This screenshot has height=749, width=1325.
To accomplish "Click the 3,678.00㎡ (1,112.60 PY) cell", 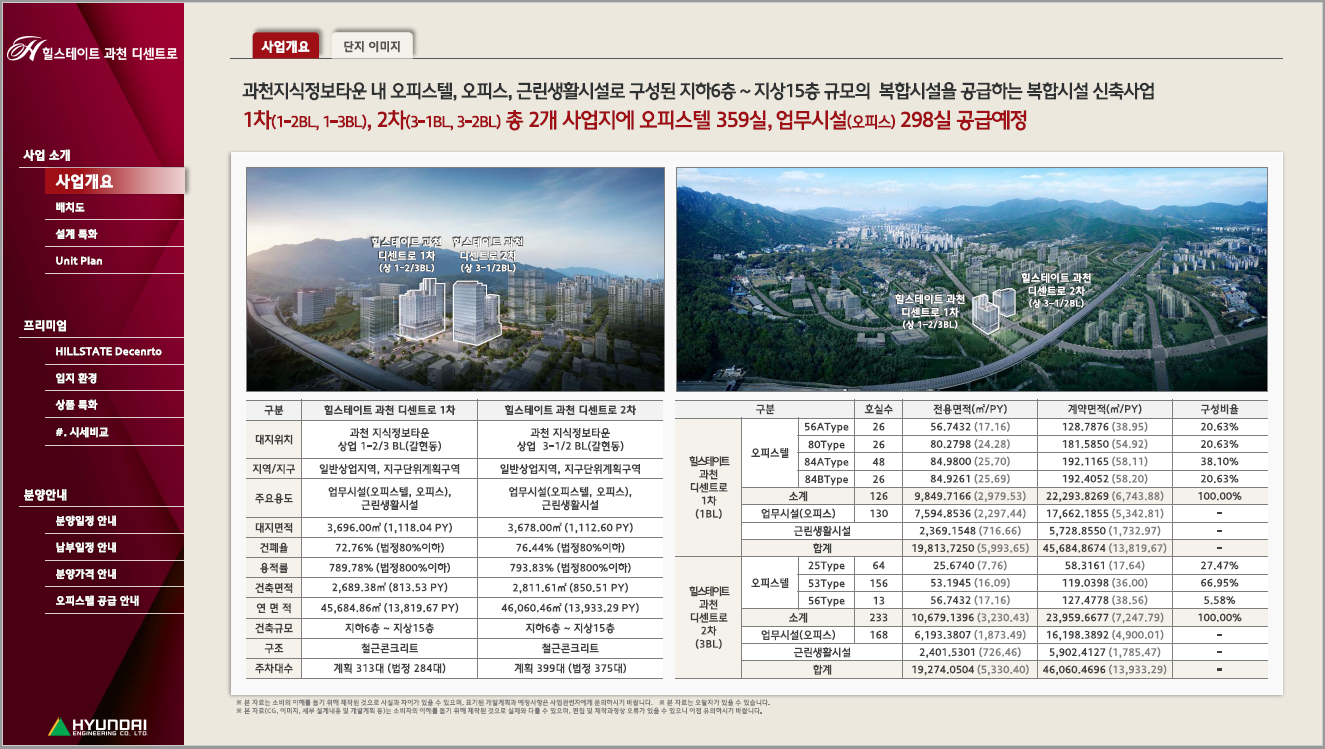I will (x=571, y=528).
